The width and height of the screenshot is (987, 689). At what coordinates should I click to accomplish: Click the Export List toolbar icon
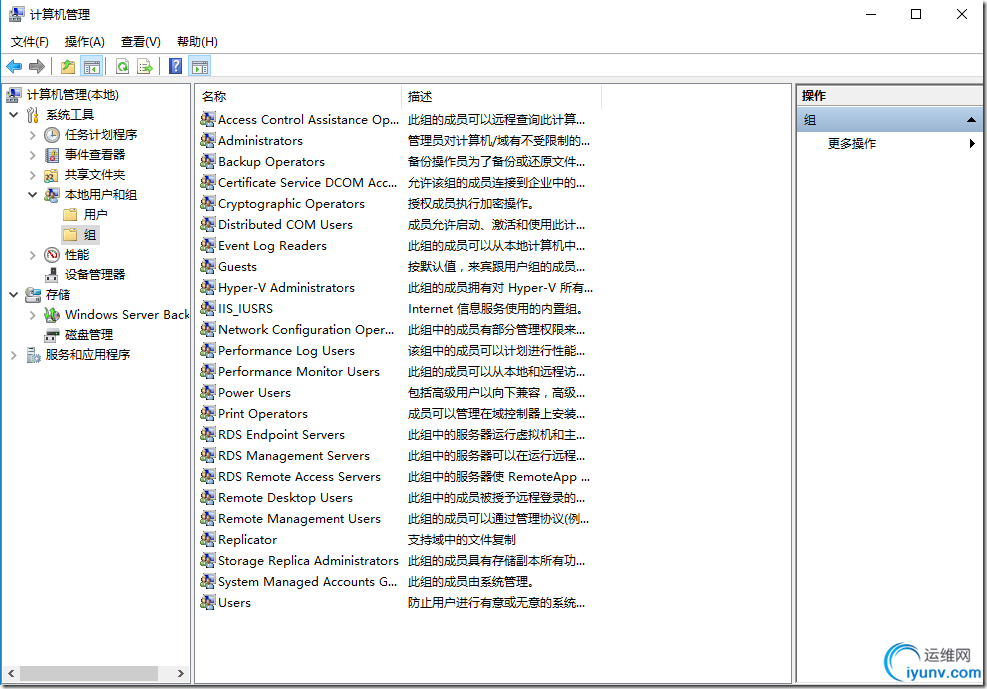coord(145,66)
